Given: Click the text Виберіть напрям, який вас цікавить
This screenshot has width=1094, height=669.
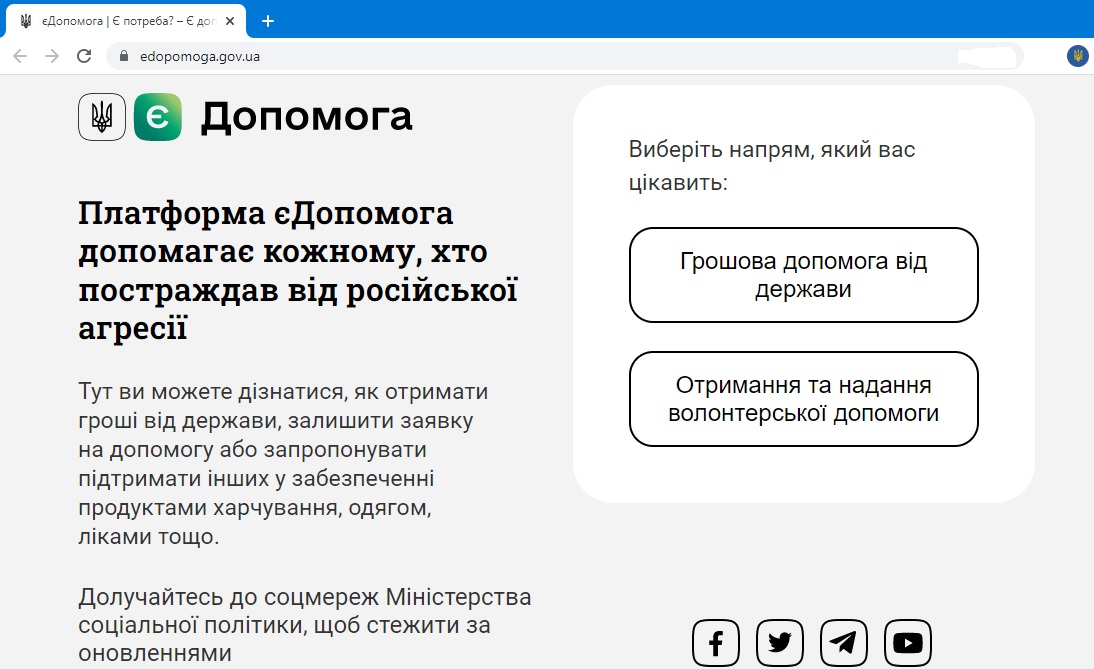Looking at the screenshot, I should click(x=772, y=166).
